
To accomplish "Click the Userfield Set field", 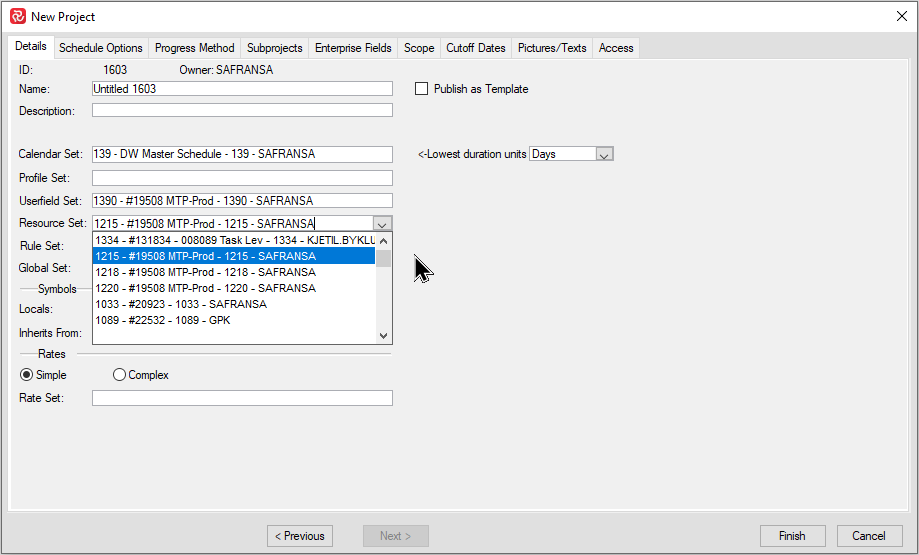I will point(242,200).
